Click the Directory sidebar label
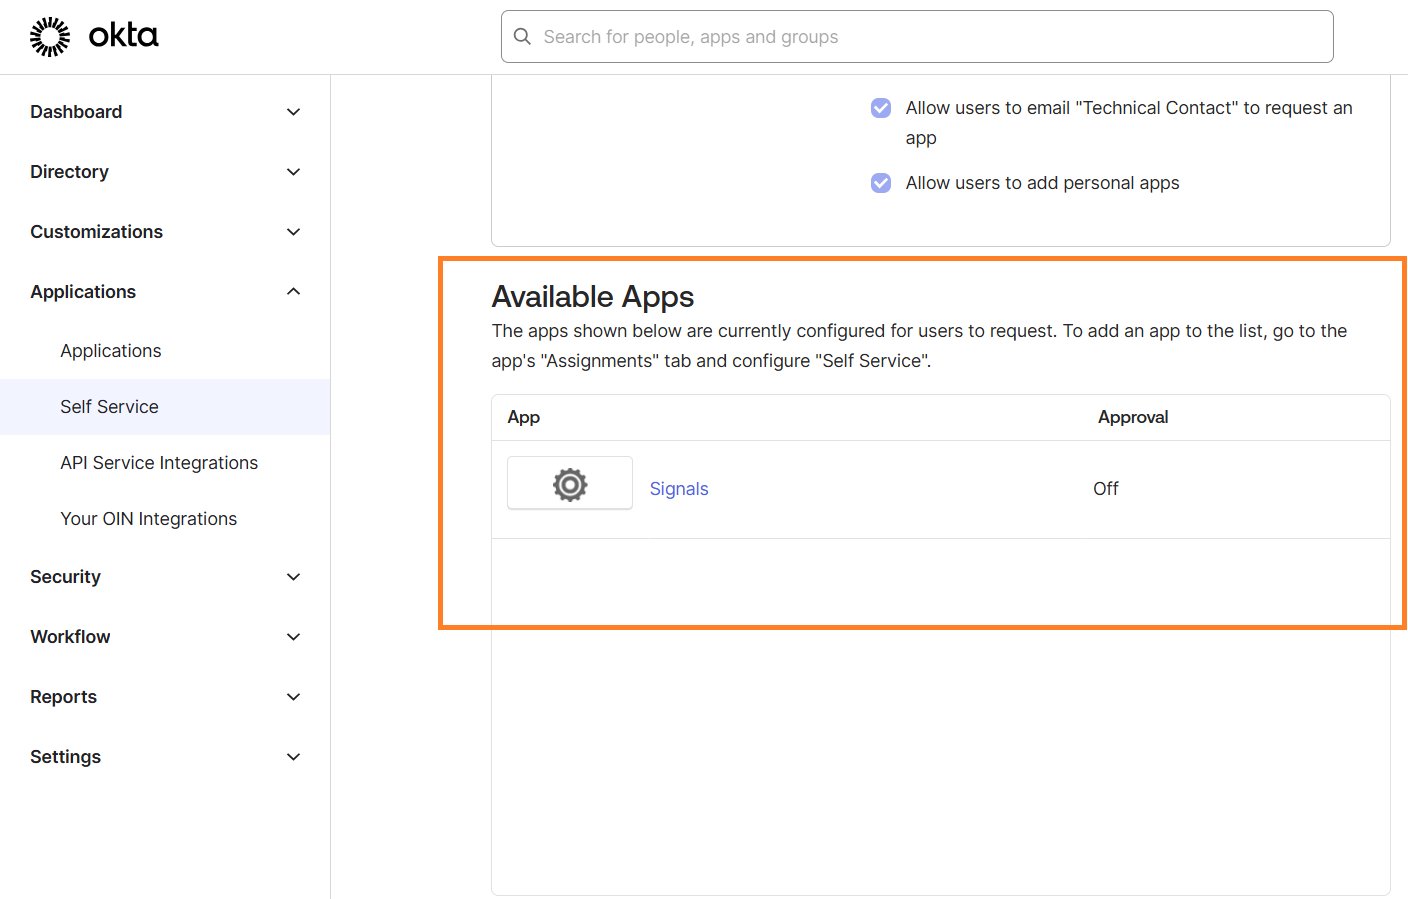This screenshot has width=1408, height=899. 69,172
